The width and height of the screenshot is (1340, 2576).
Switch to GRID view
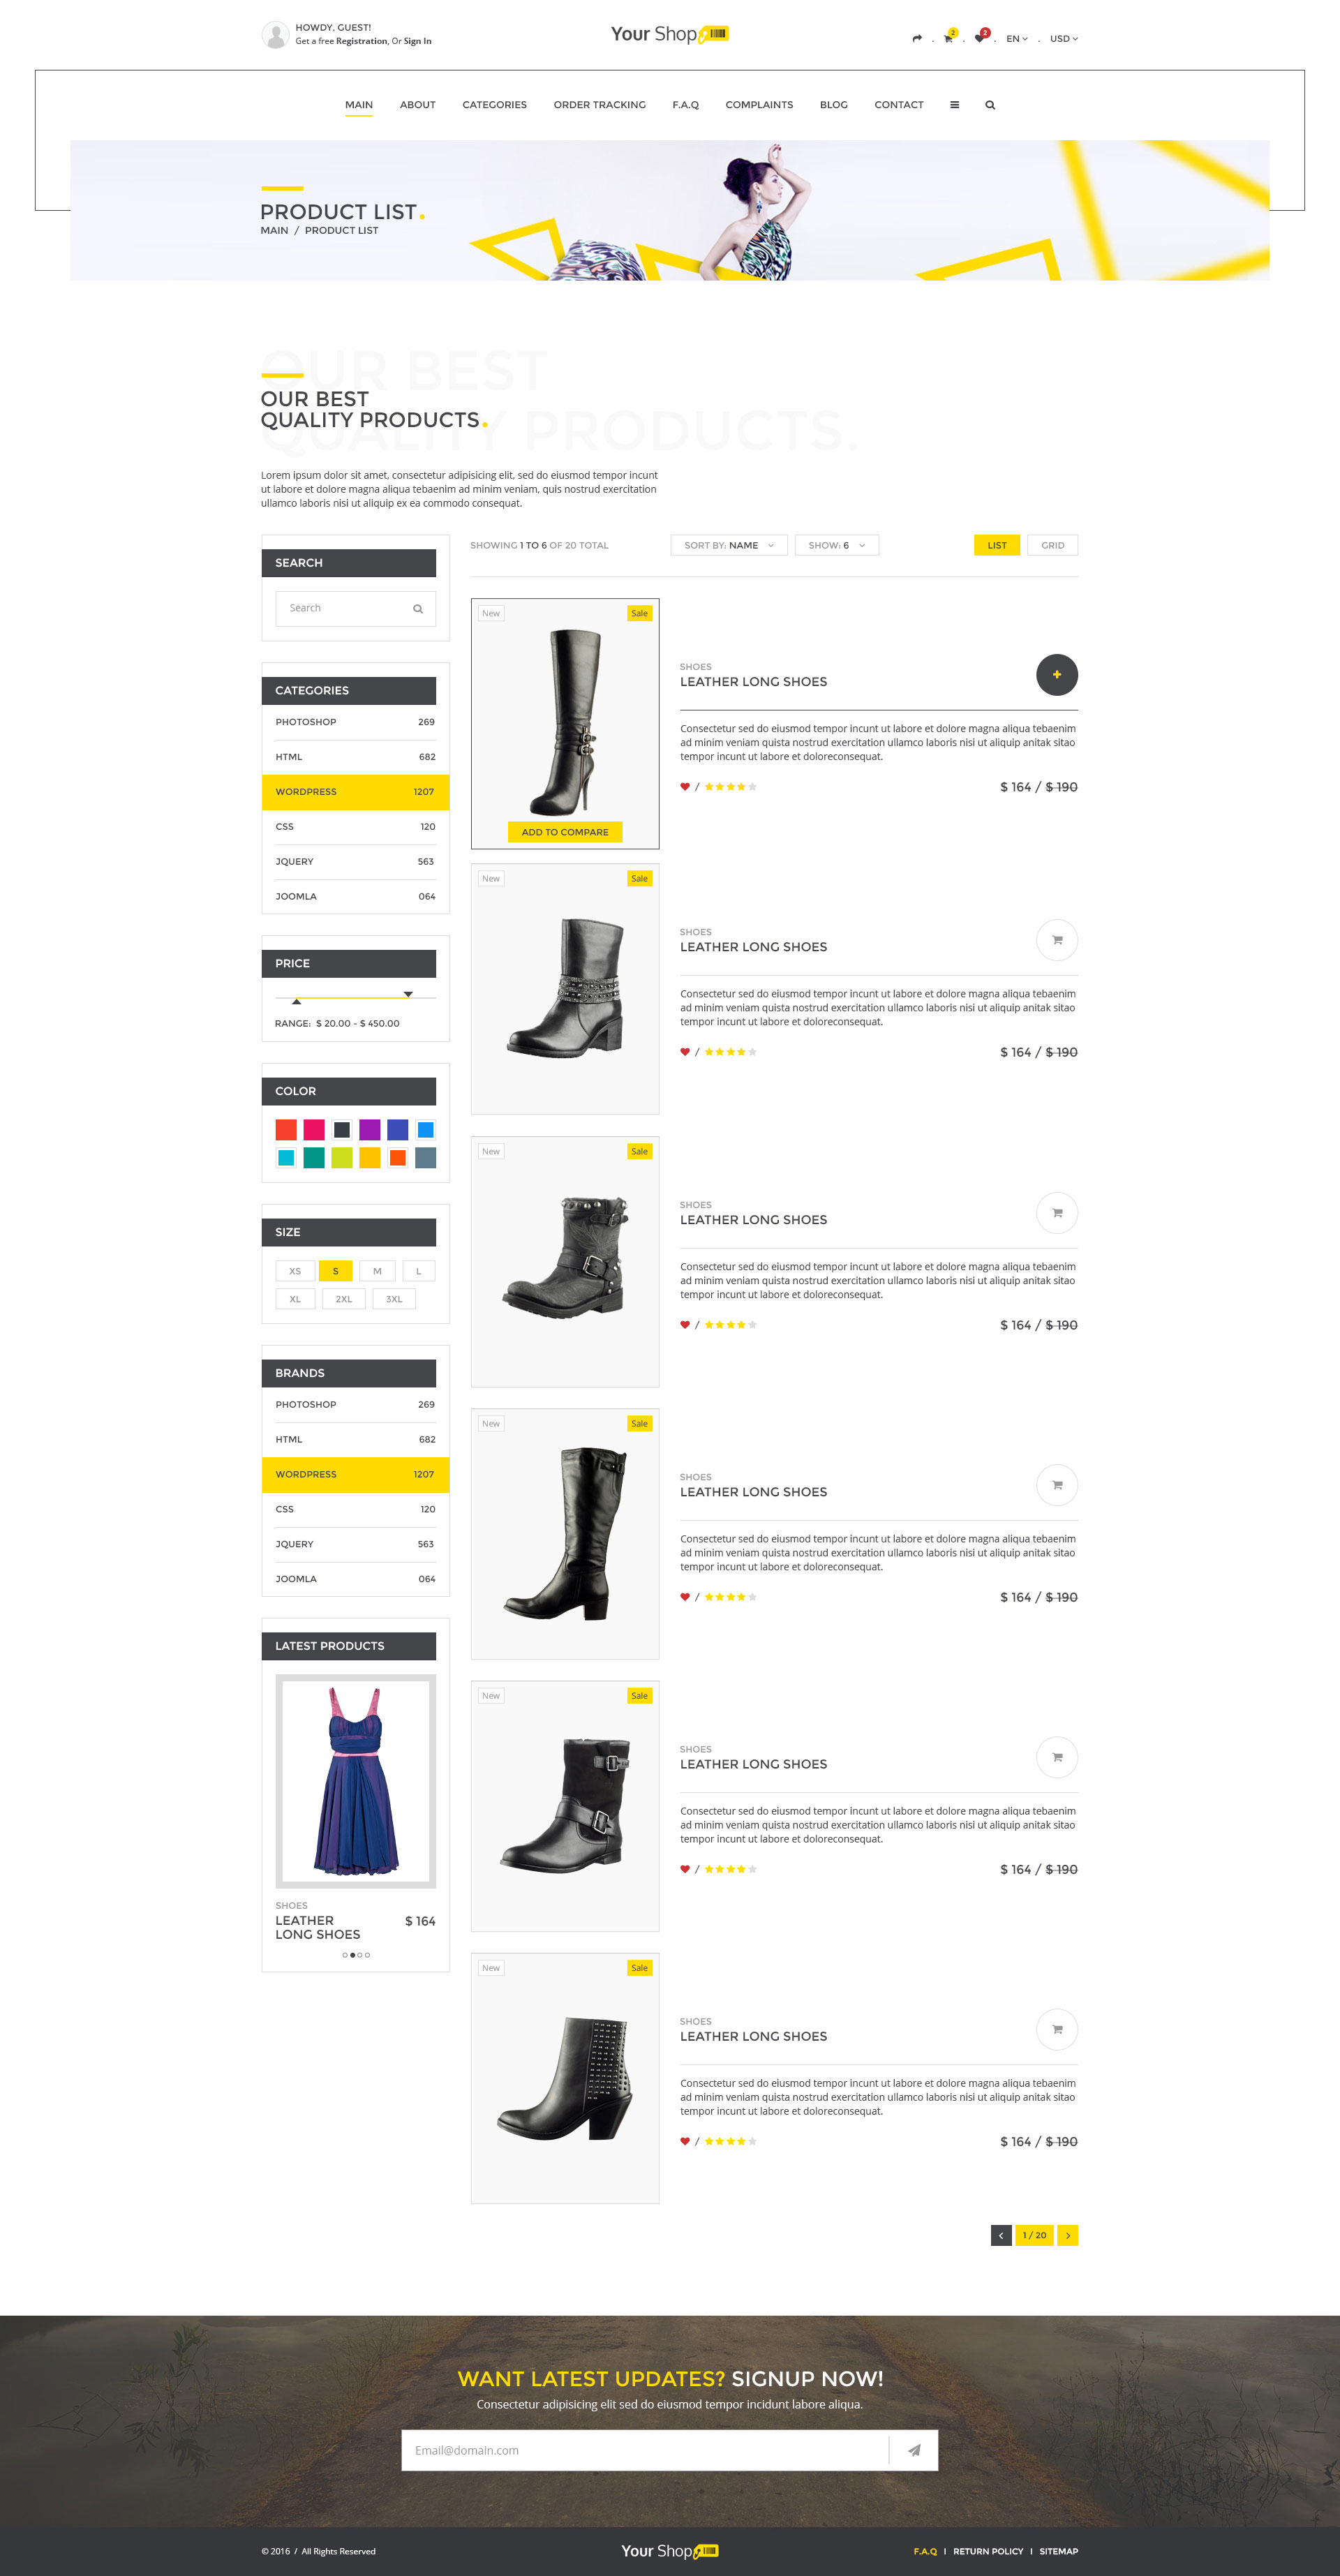(x=1052, y=545)
